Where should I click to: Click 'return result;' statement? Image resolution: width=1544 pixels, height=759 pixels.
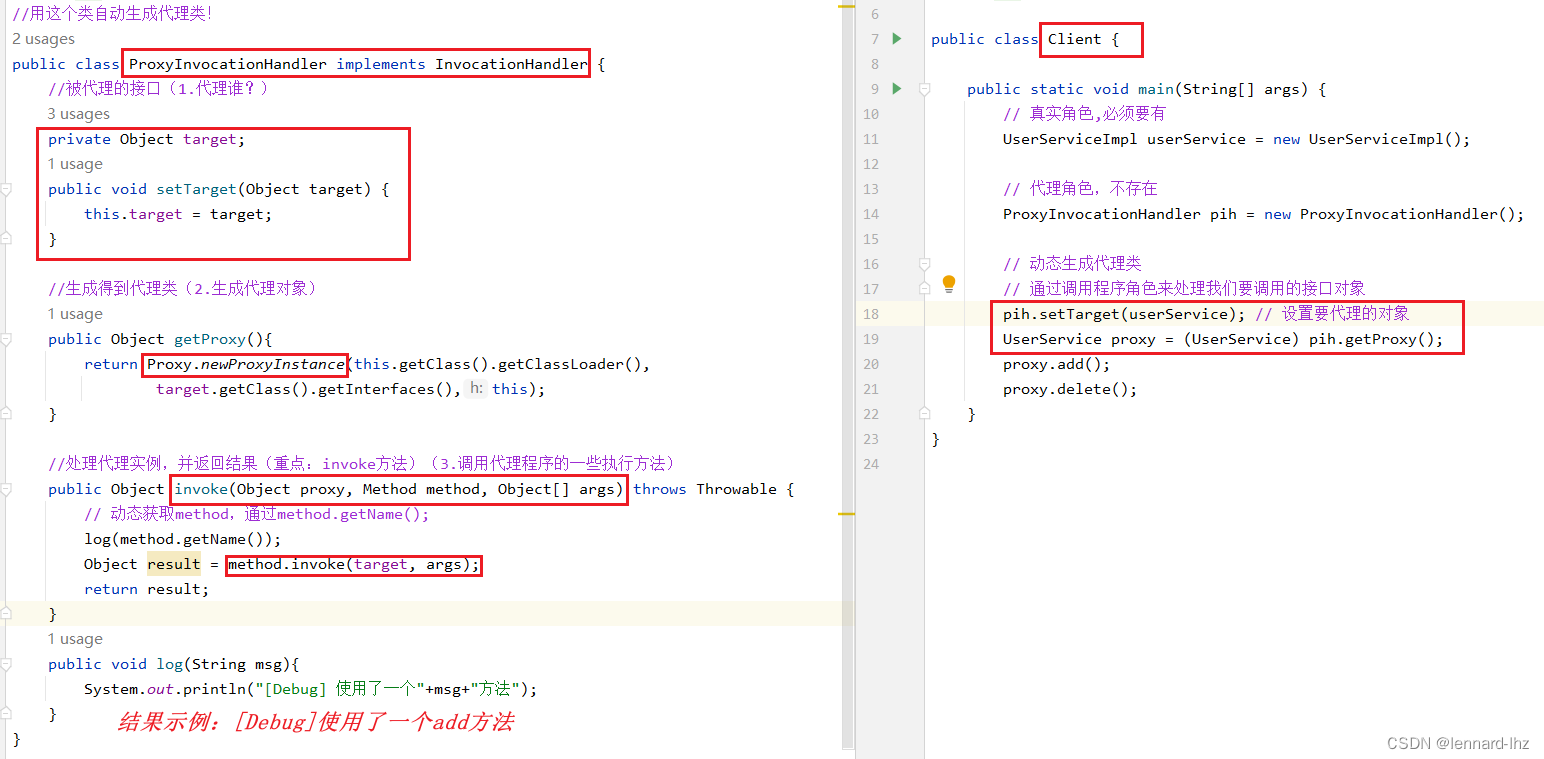click(147, 589)
